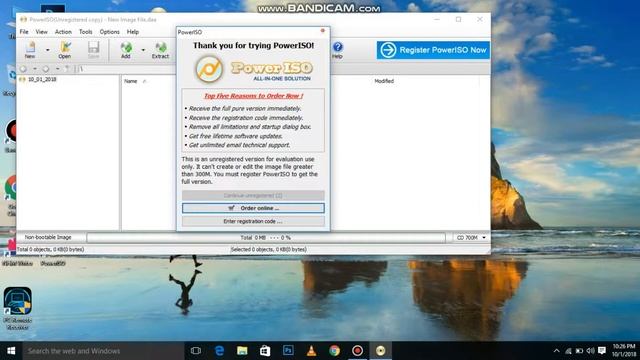Image resolution: width=640 pixels, height=360 pixels.
Task: Open the Options menu
Action: point(109,32)
